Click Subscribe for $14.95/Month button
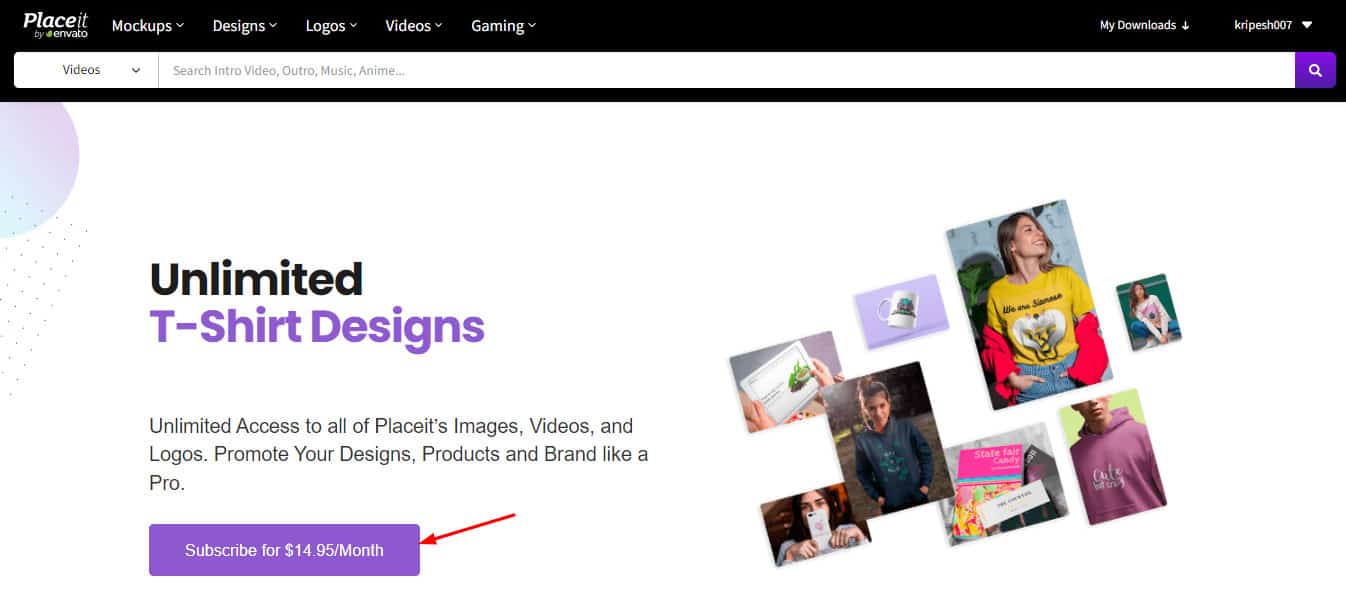 point(284,550)
